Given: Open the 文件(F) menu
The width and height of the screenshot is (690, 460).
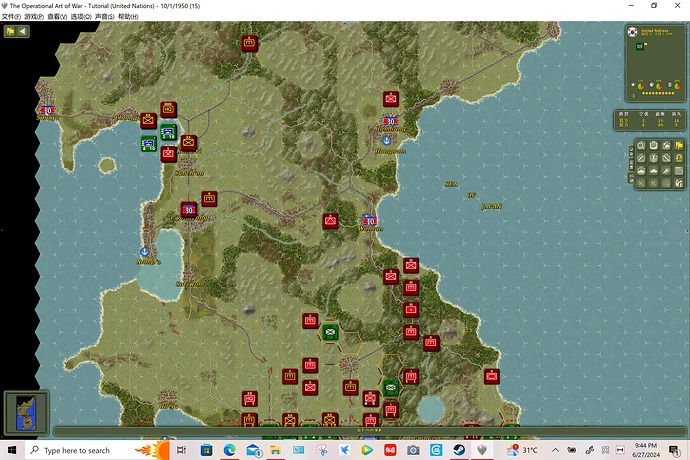Looking at the screenshot, I should pos(11,17).
